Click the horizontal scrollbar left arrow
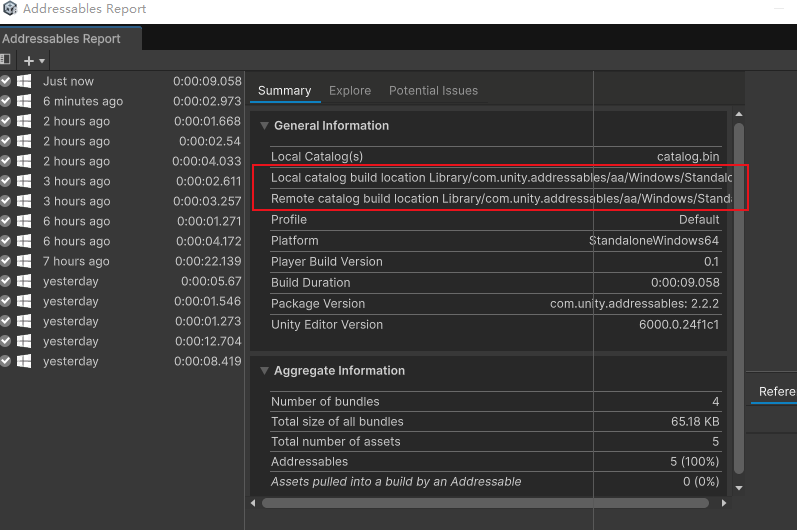797x530 pixels. [x=253, y=503]
